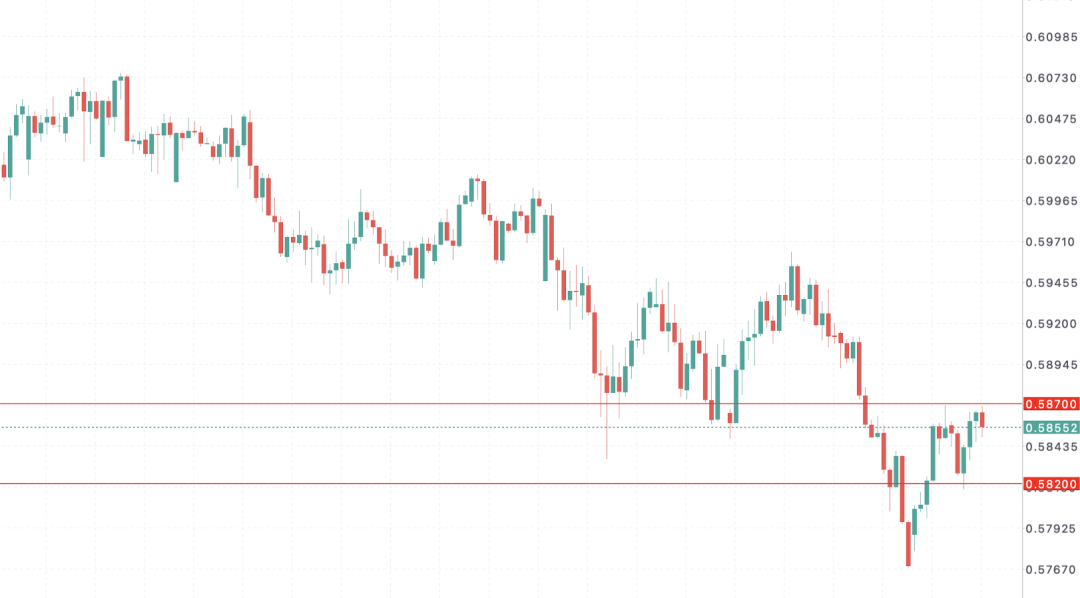This screenshot has width=1080, height=598.
Task: Click the 0.59200 price axis tick
Action: tap(1051, 324)
